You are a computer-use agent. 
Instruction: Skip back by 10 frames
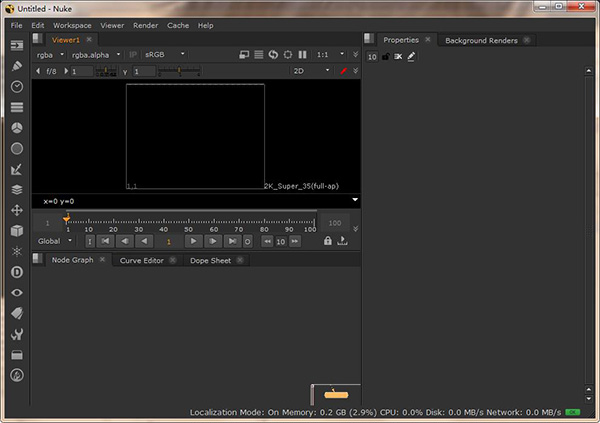(x=267, y=241)
